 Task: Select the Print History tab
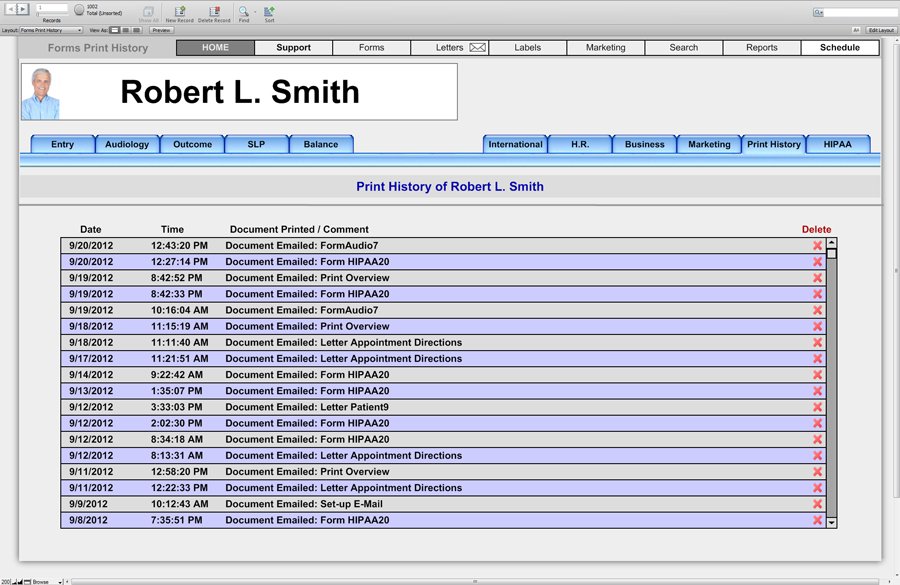(x=774, y=144)
